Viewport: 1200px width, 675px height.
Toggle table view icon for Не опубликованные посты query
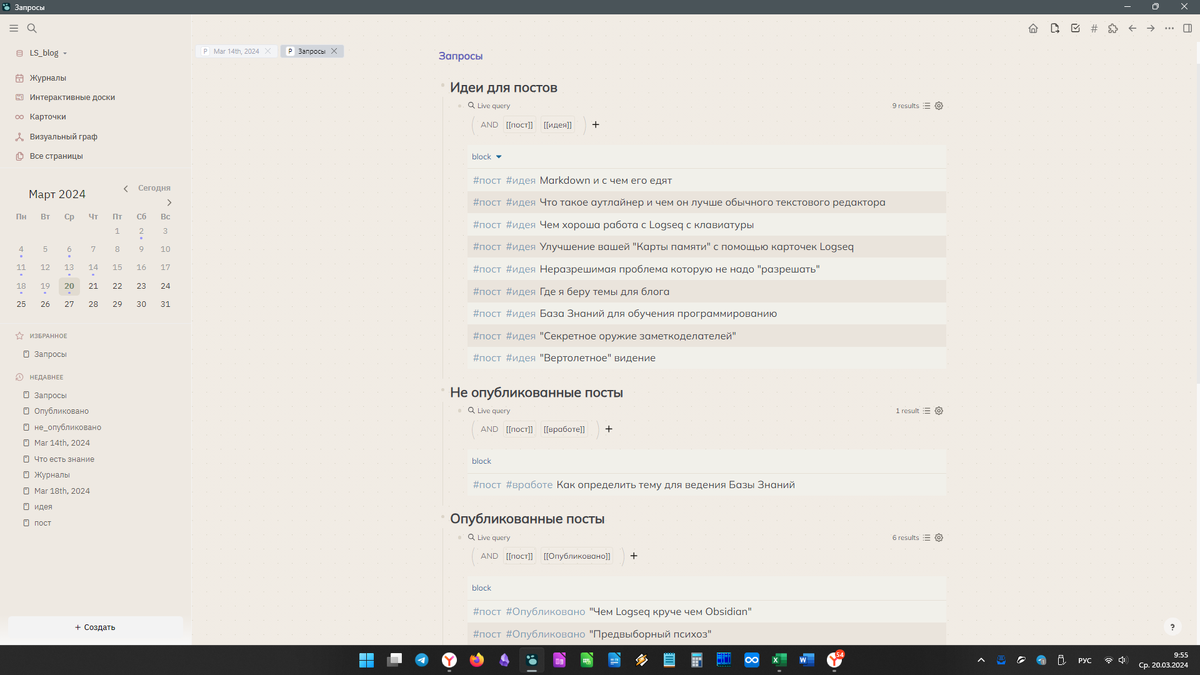pos(927,411)
